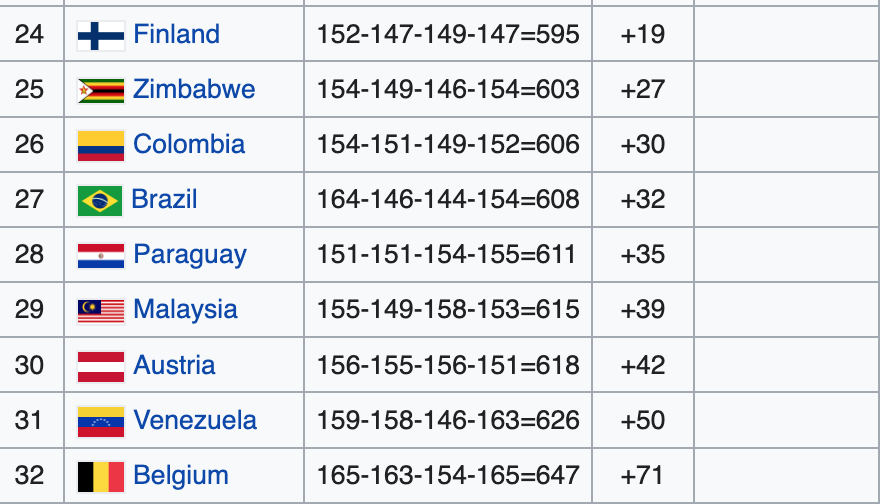
Task: Navigate to the Belgium link
Action: pos(181,476)
